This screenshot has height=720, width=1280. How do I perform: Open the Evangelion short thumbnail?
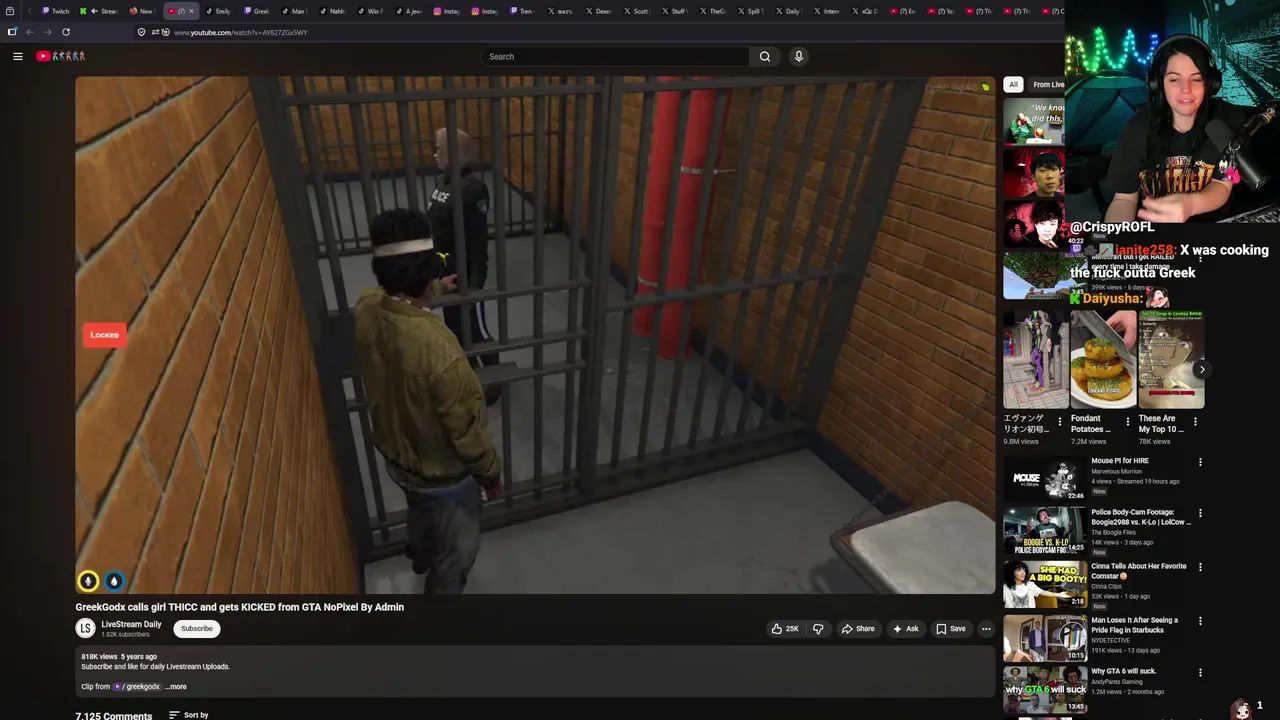[x=1035, y=359]
